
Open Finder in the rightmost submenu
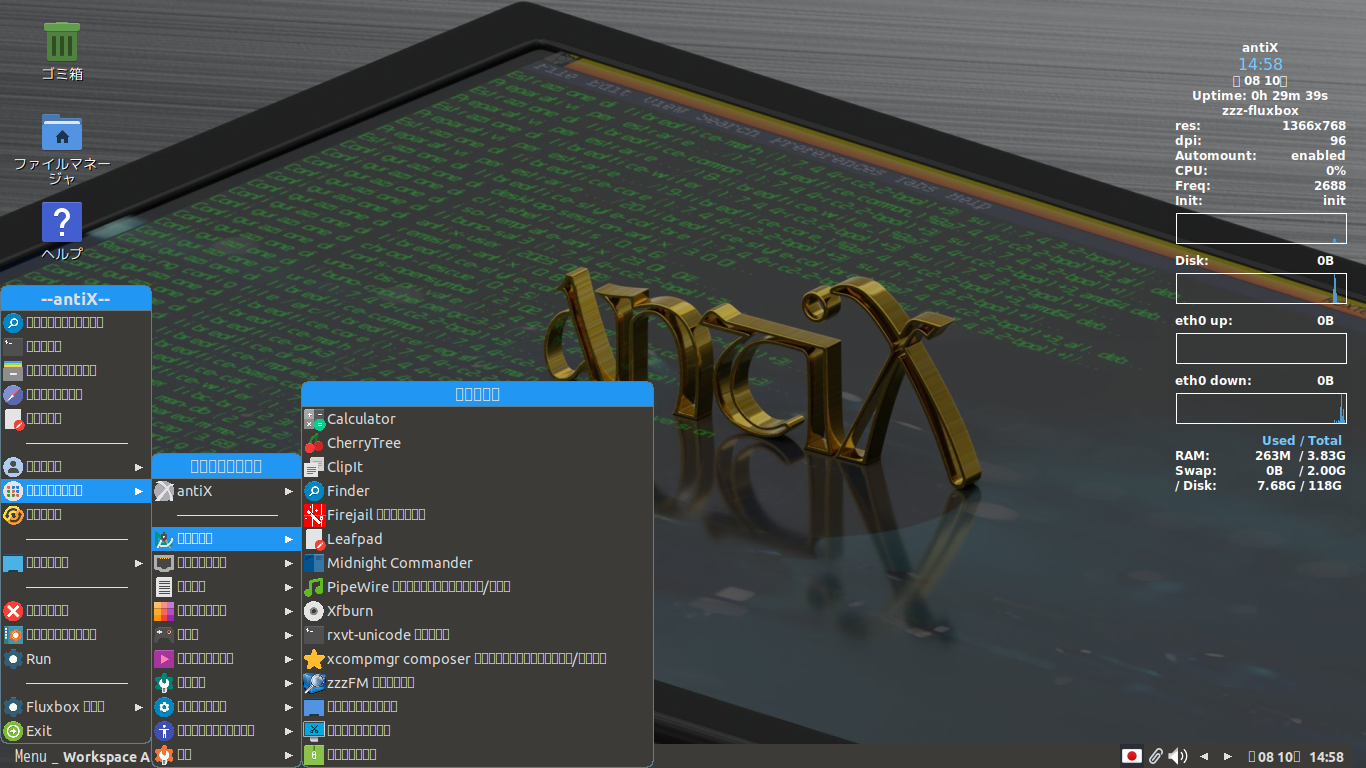click(477, 491)
